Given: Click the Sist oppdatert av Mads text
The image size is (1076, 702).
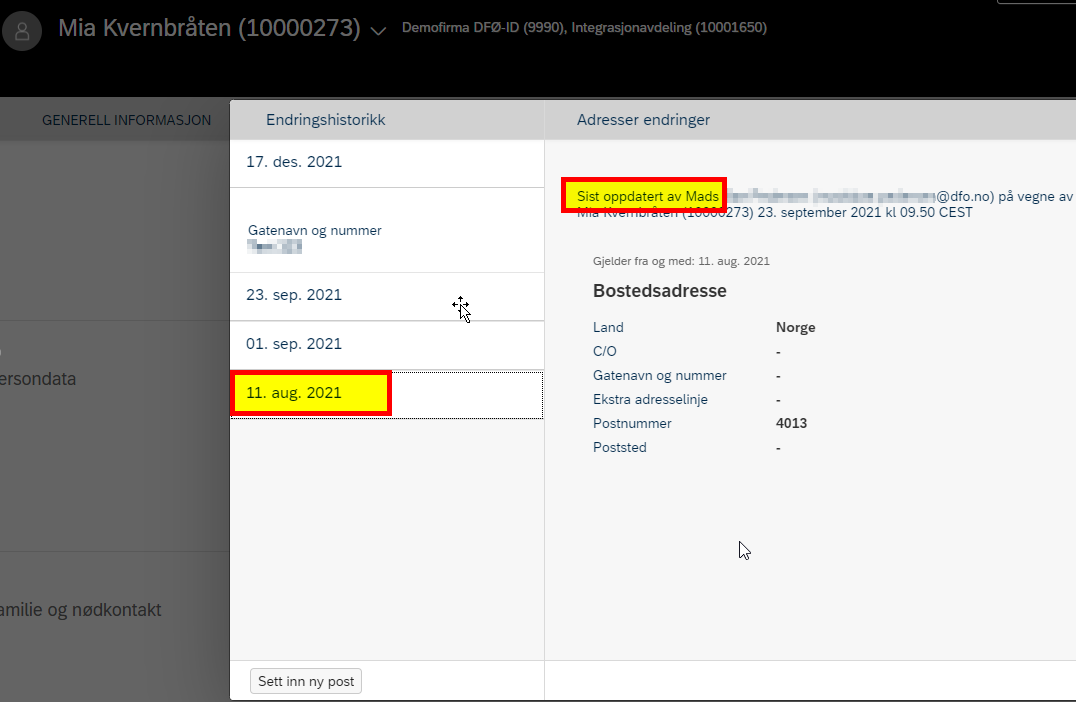Looking at the screenshot, I should (648, 197).
